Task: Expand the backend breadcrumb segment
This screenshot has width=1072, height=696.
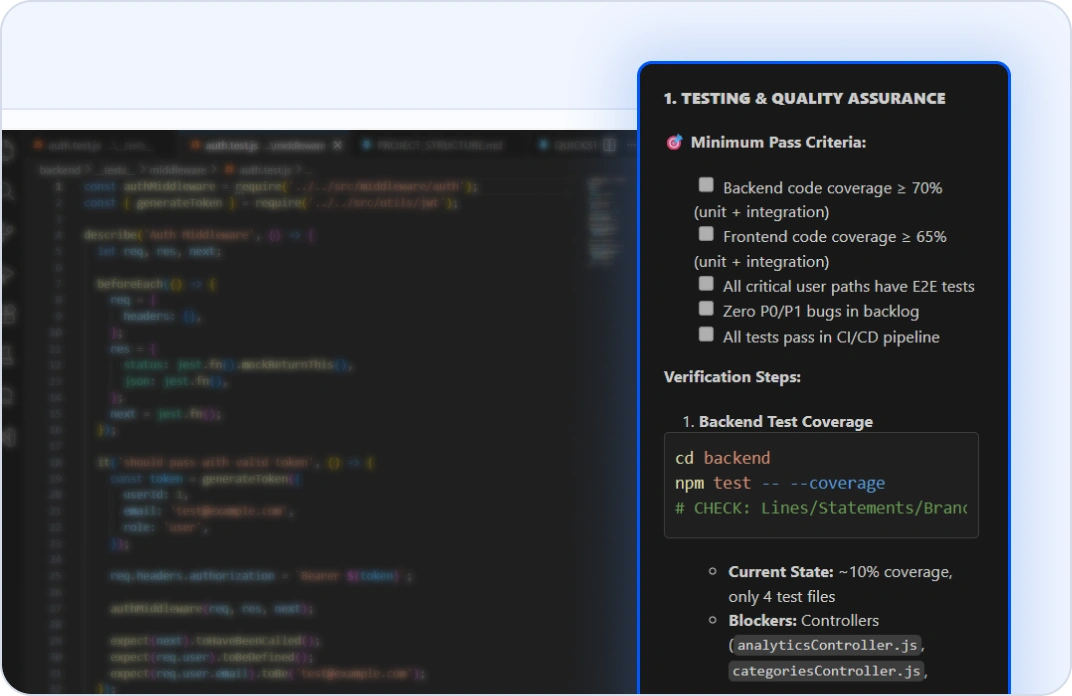Action: (x=60, y=170)
